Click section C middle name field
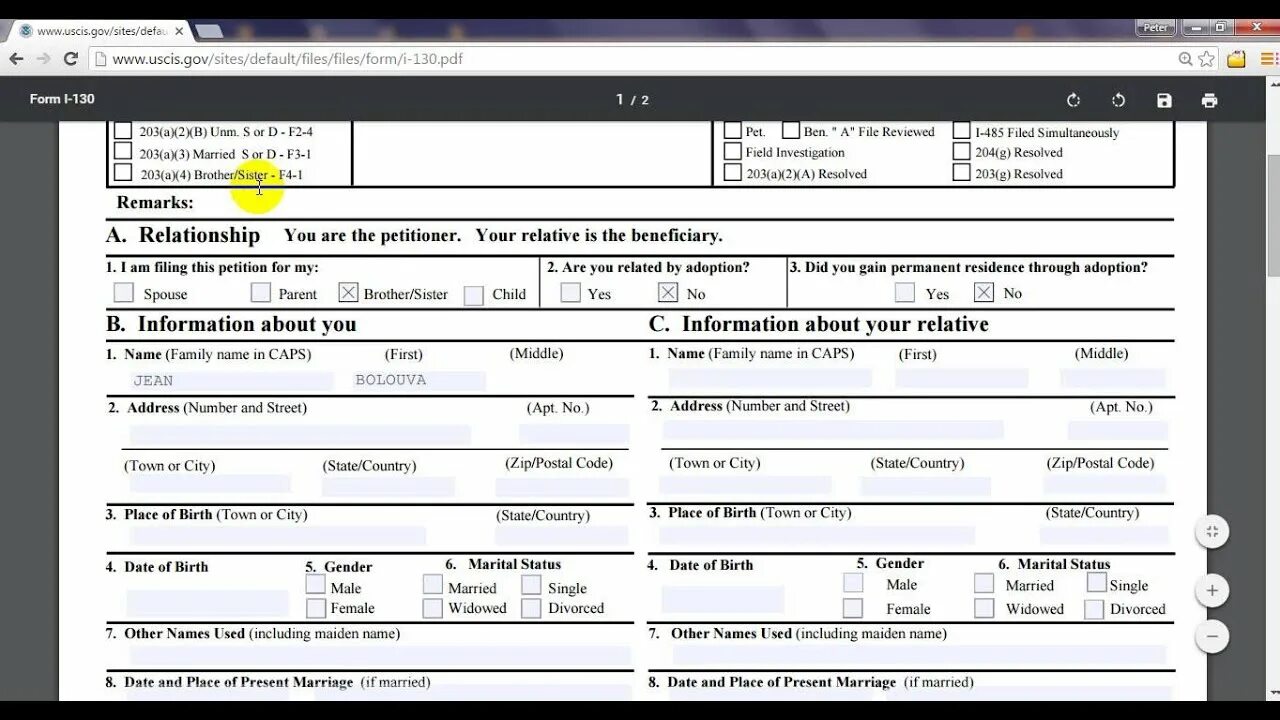1280x720 pixels. tap(1113, 378)
